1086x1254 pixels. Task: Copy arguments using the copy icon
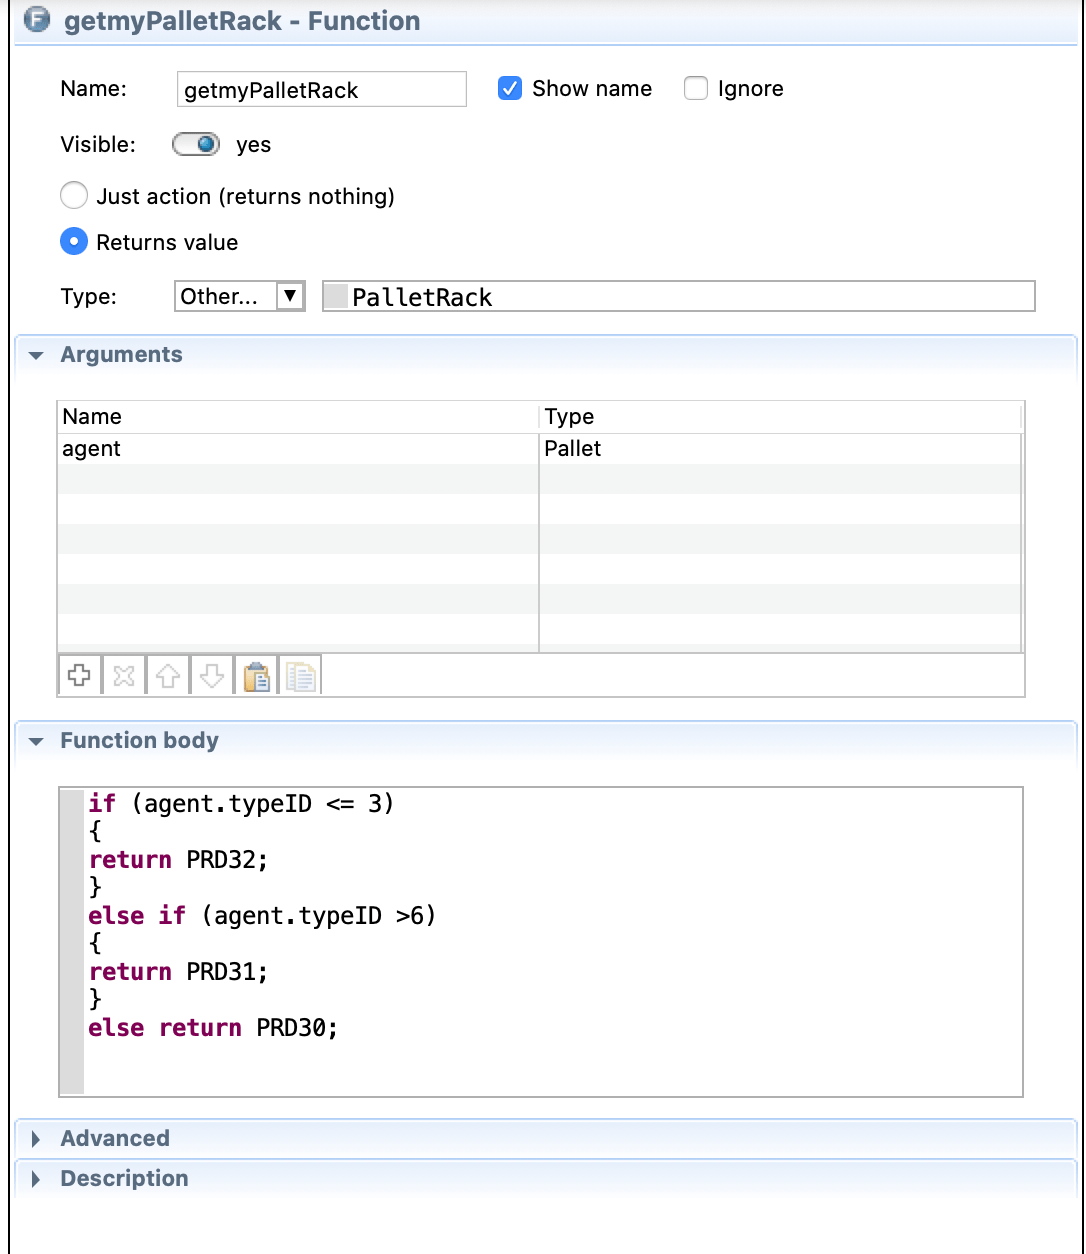tap(300, 677)
